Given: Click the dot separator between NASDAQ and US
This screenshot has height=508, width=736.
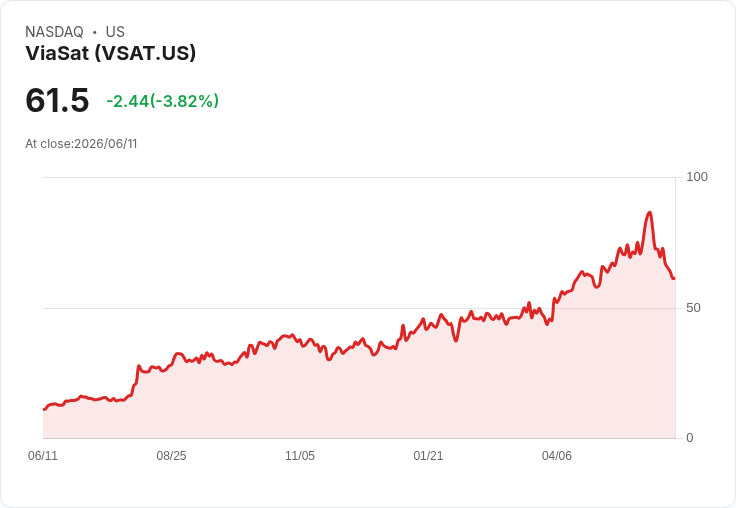Looking at the screenshot, I should point(94,32).
